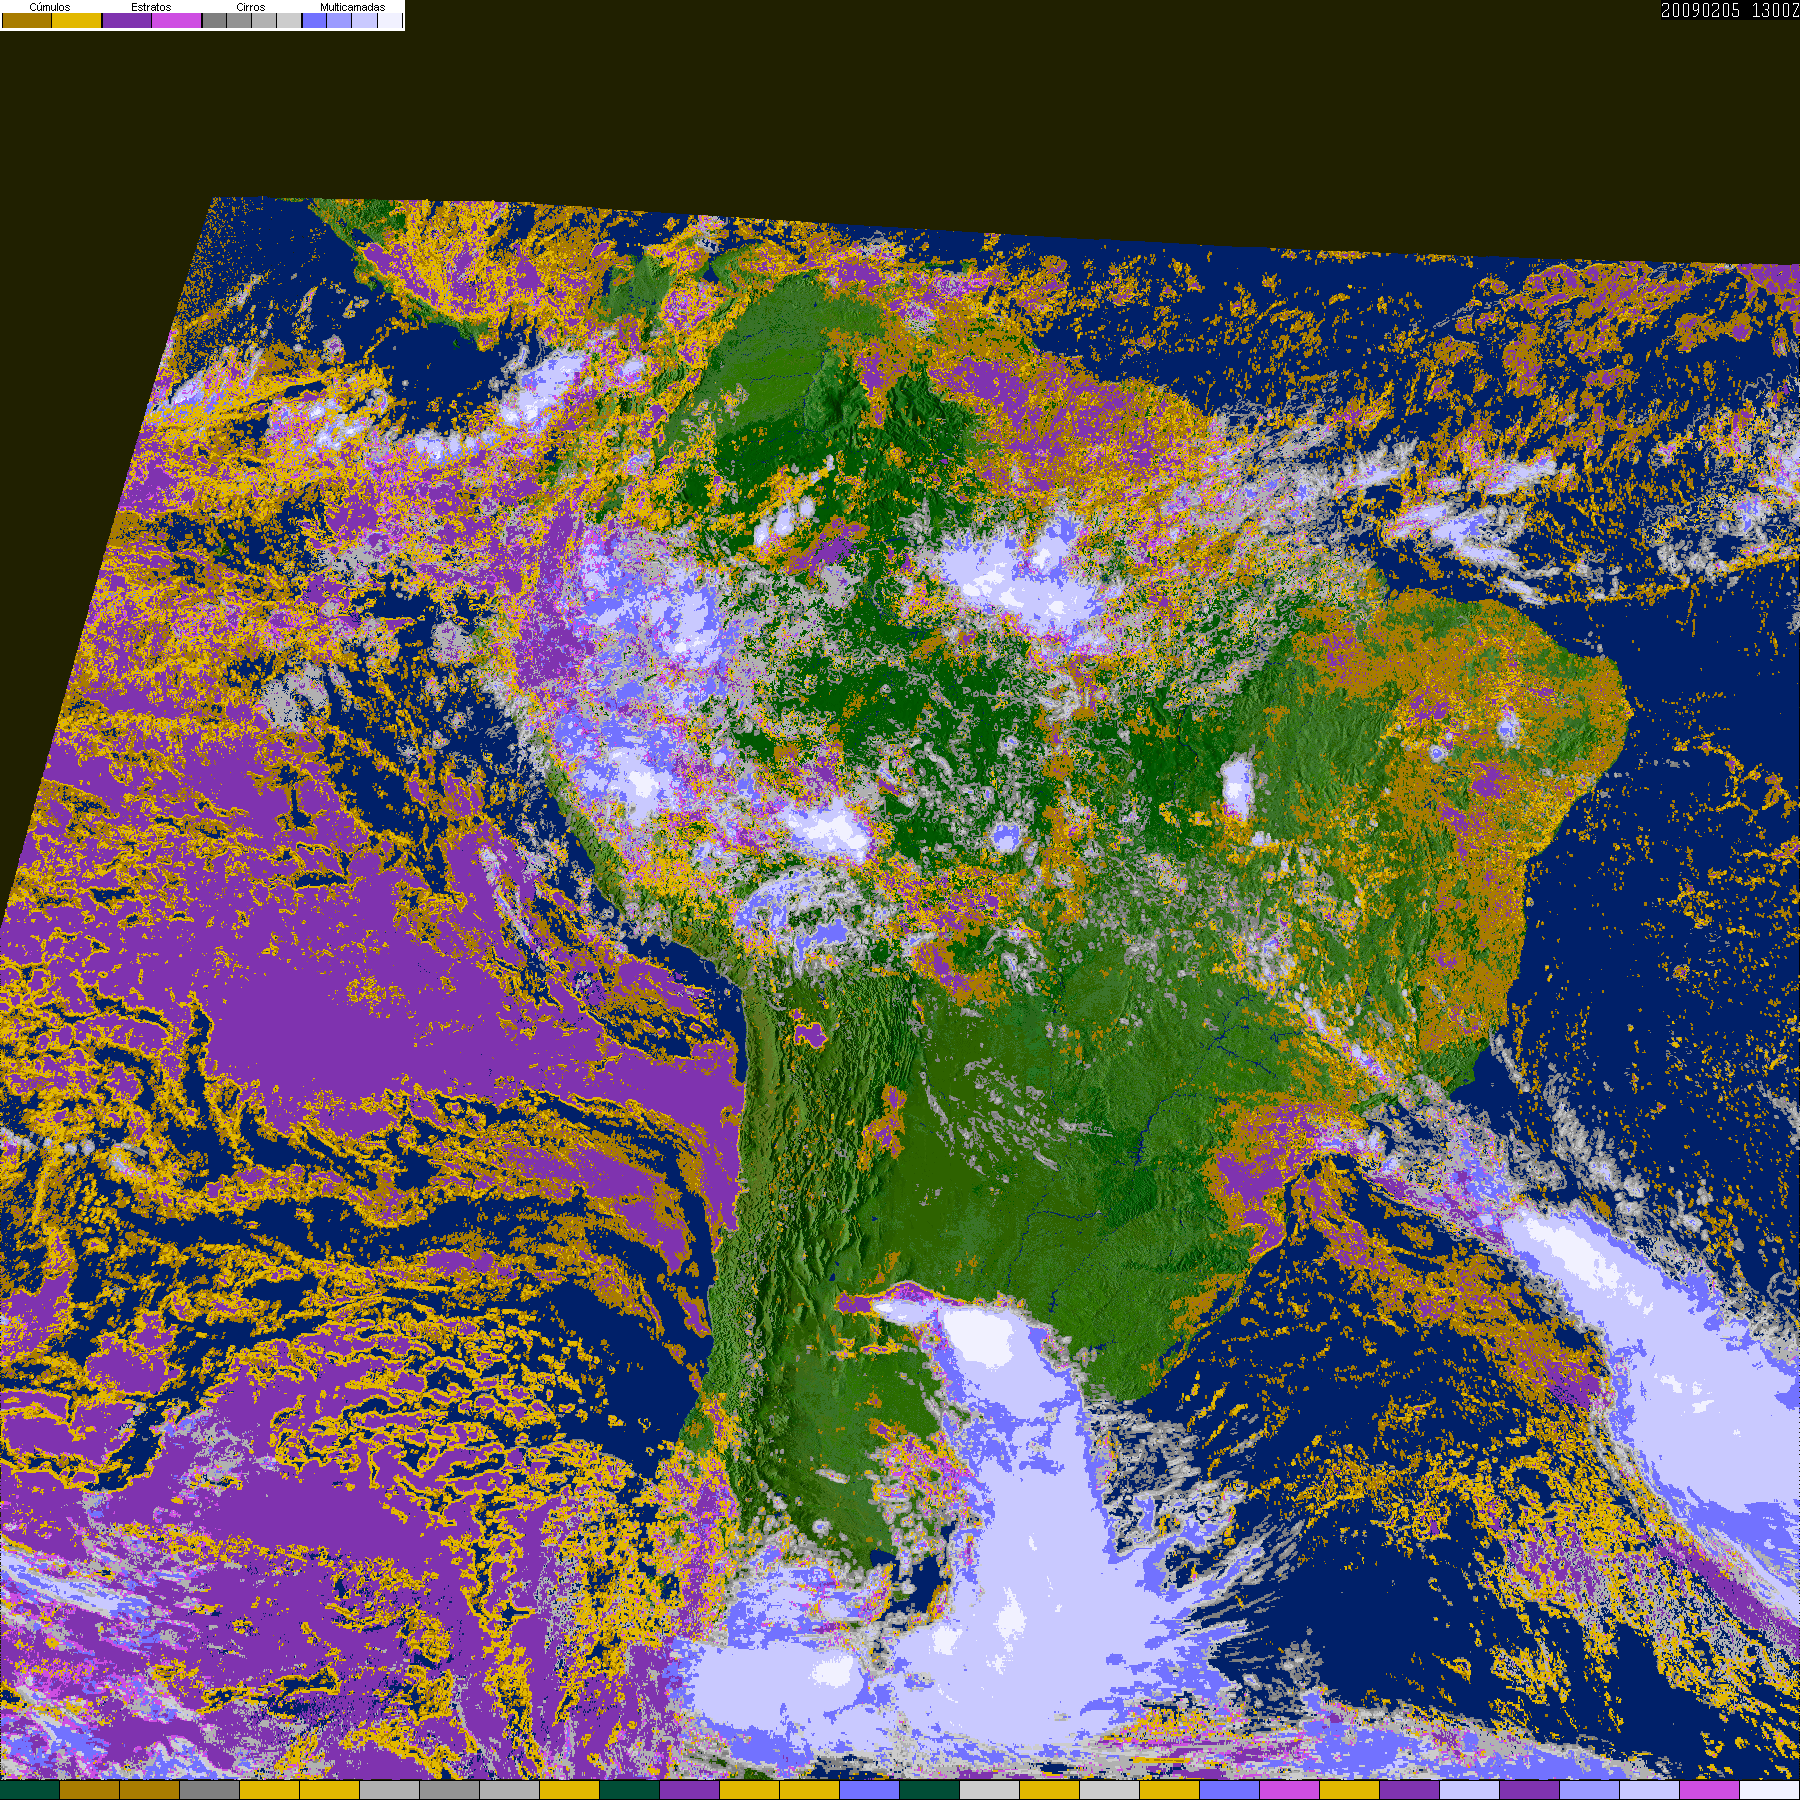Screen dimensions: 1800x1800
Task: Click the 20090205 1300Z timestamp
Action: tap(1730, 10)
